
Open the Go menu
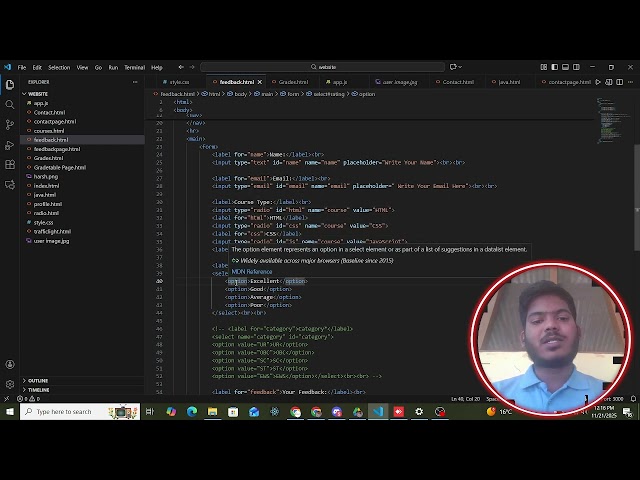point(98,67)
